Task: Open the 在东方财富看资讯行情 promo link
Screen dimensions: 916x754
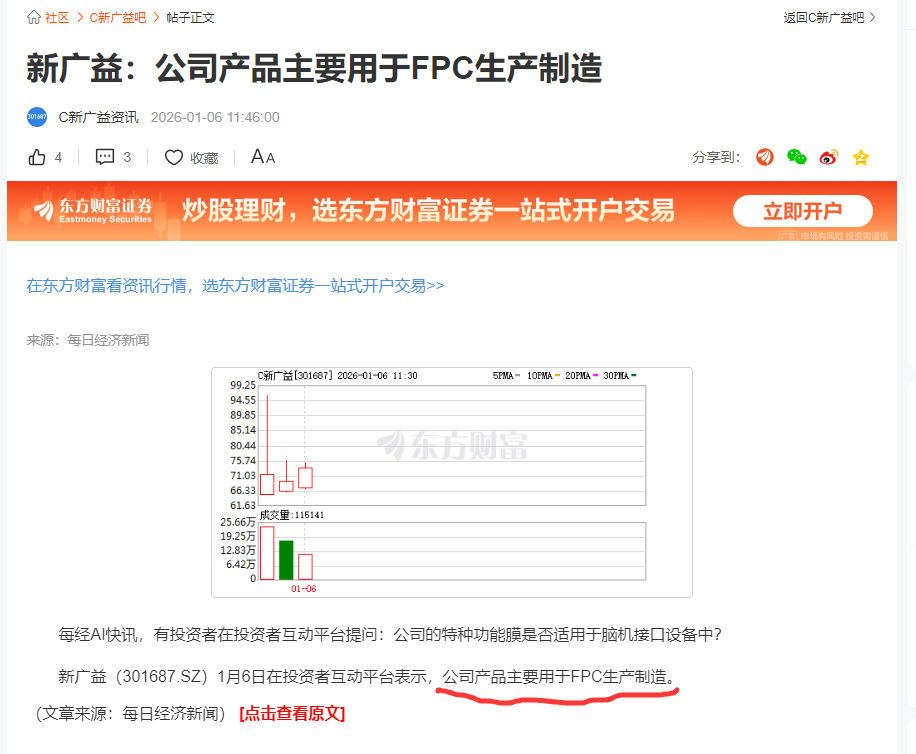Action: (x=235, y=286)
